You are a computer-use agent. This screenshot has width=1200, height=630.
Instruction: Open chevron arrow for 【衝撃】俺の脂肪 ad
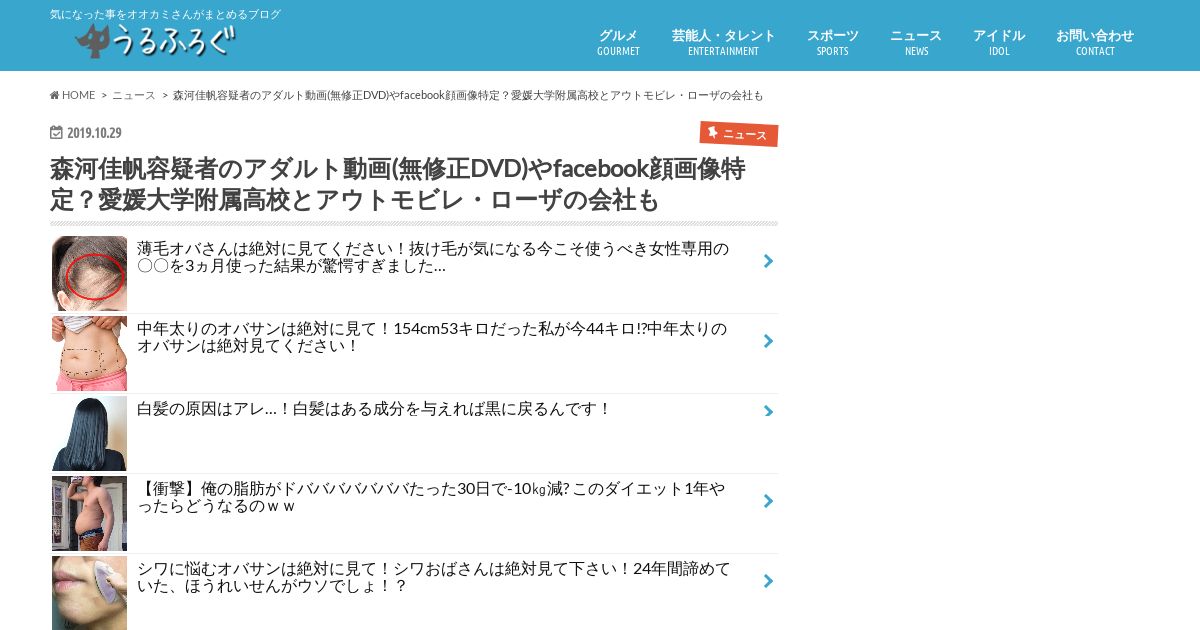coord(768,501)
